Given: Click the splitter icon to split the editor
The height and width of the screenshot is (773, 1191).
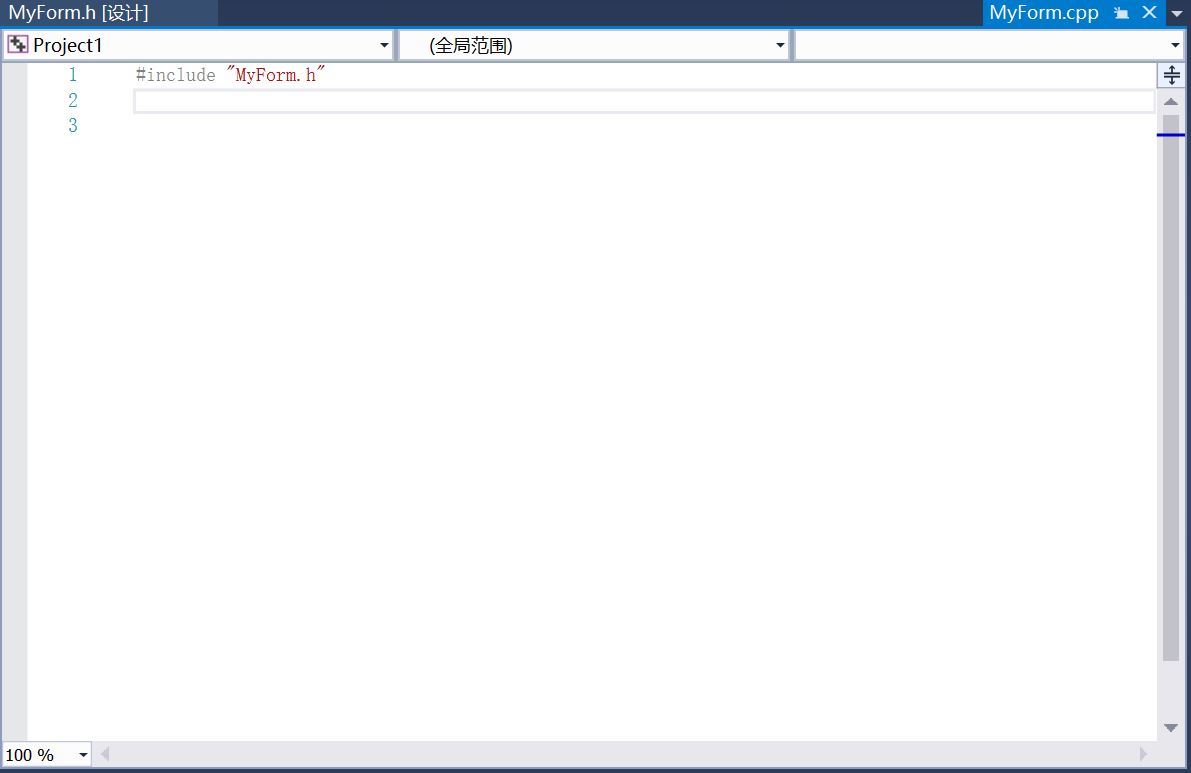Looking at the screenshot, I should [x=1171, y=74].
